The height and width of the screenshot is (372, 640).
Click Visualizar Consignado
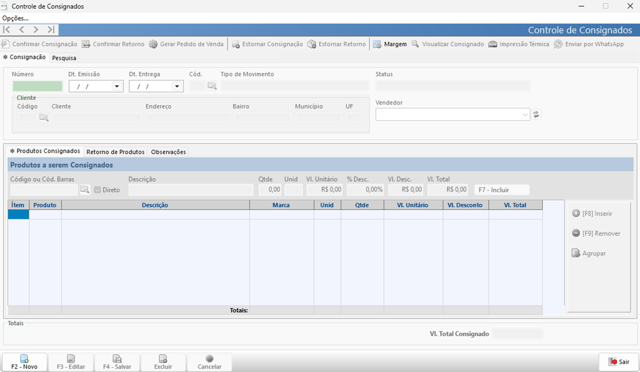pyautogui.click(x=448, y=44)
